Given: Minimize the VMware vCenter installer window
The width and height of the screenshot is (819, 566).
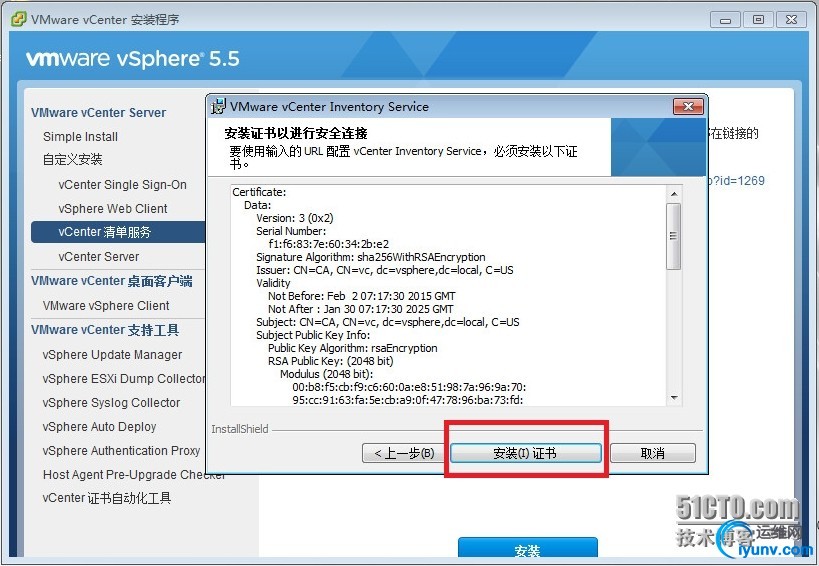Looking at the screenshot, I should tap(725, 20).
